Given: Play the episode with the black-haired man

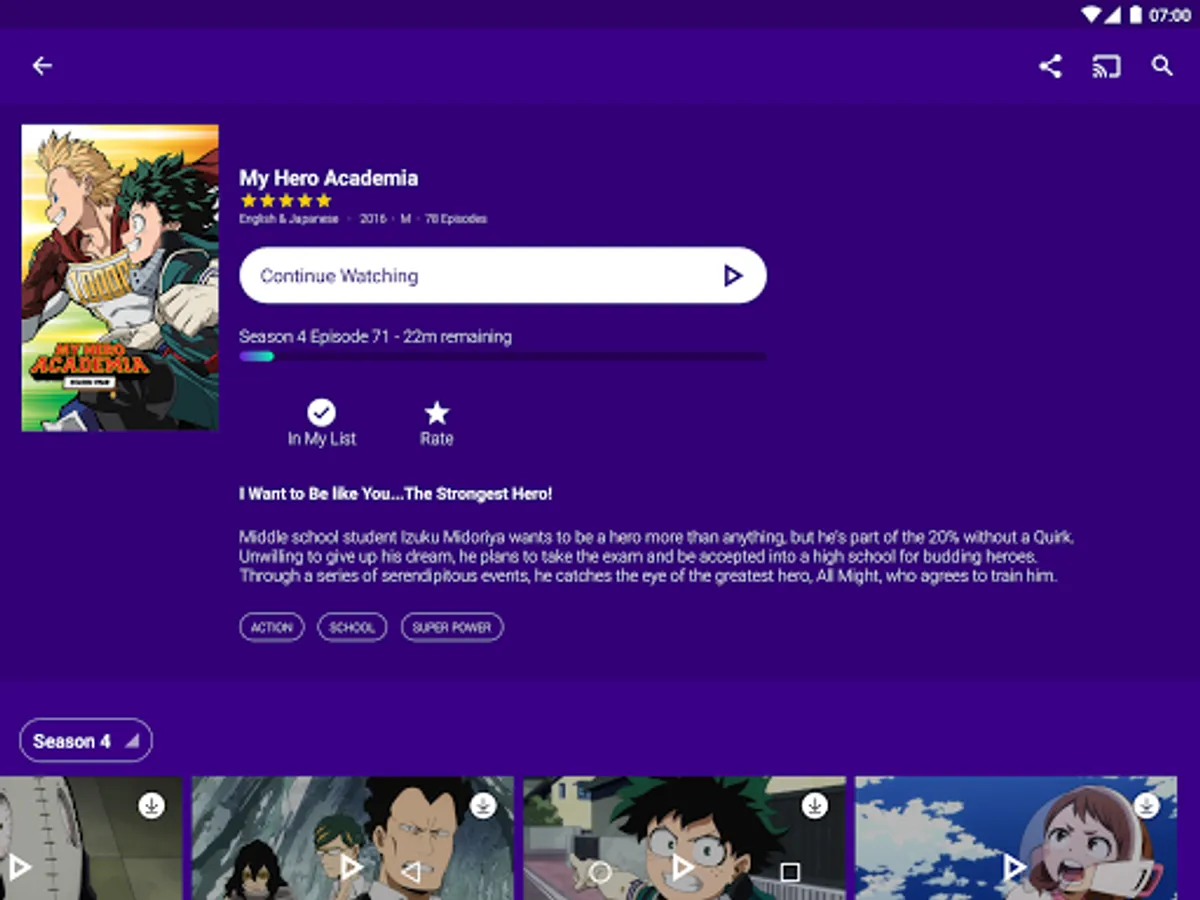Looking at the screenshot, I should 351,867.
